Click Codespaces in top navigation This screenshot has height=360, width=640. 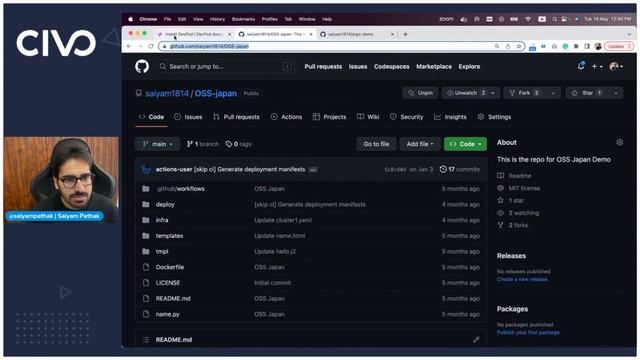[391, 67]
